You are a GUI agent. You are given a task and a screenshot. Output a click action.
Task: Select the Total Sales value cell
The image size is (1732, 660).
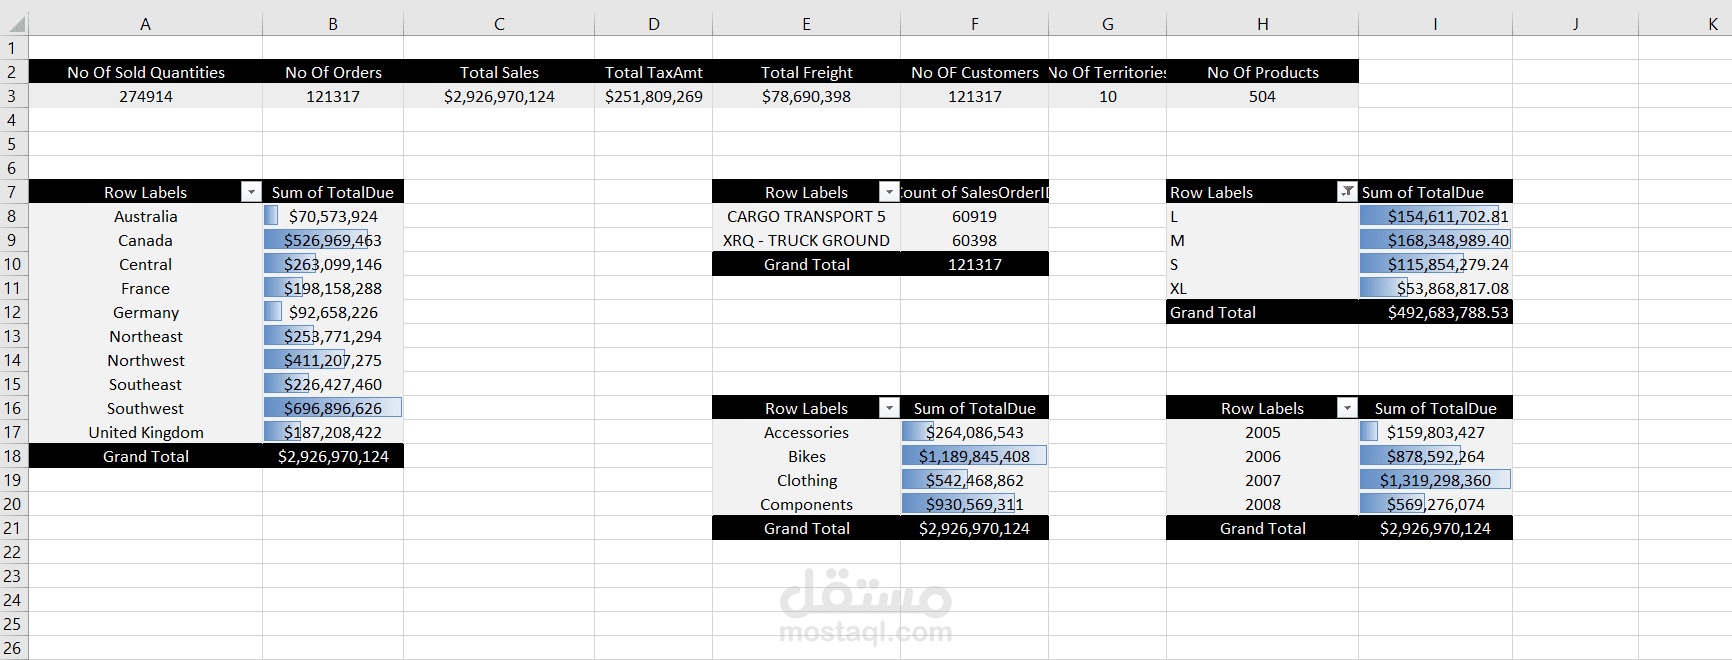(x=499, y=96)
